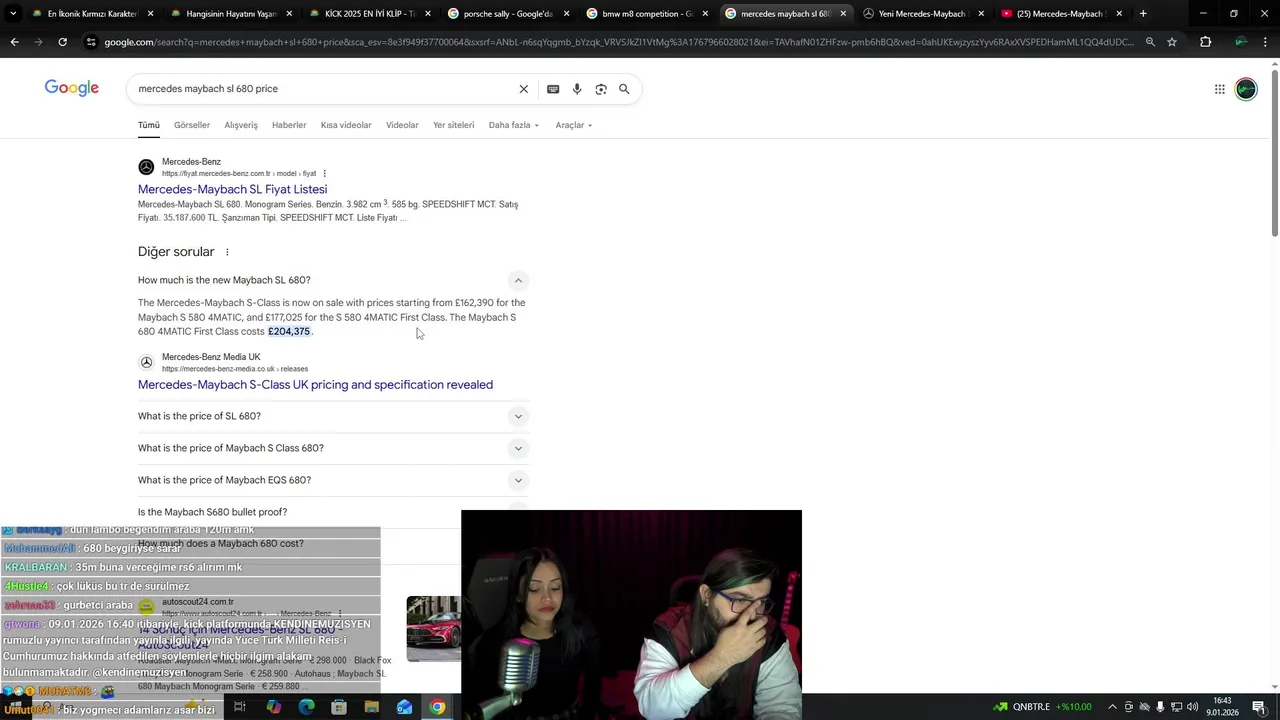Click the Mercedes-Benz Media UK source name

pyautogui.click(x=211, y=357)
